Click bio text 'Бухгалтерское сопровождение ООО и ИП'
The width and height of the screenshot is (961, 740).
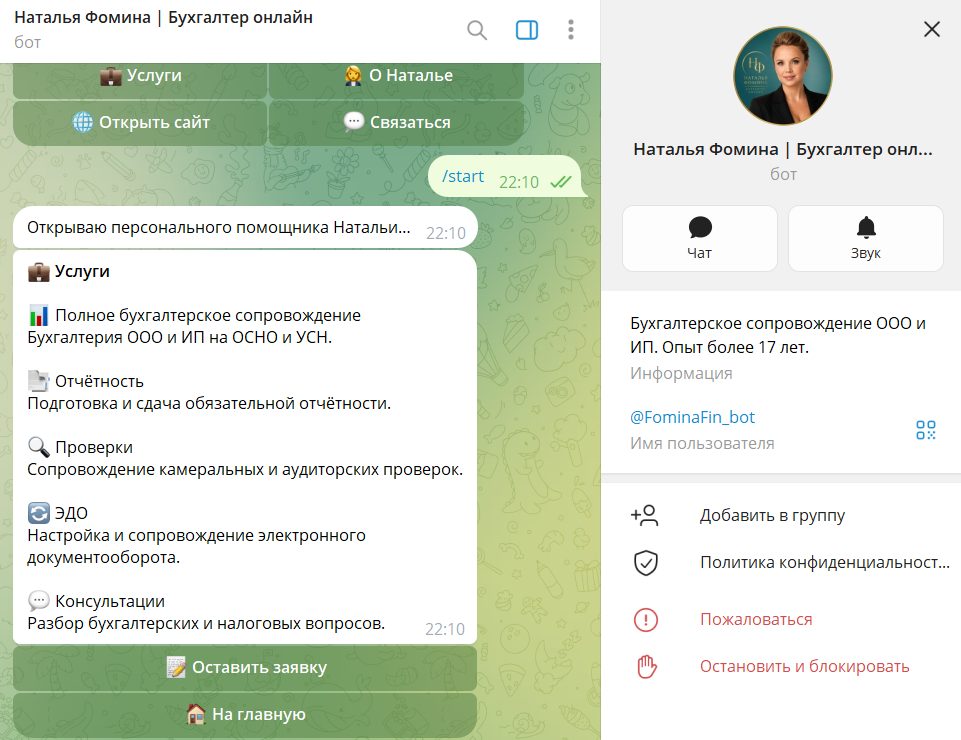[x=778, y=335]
